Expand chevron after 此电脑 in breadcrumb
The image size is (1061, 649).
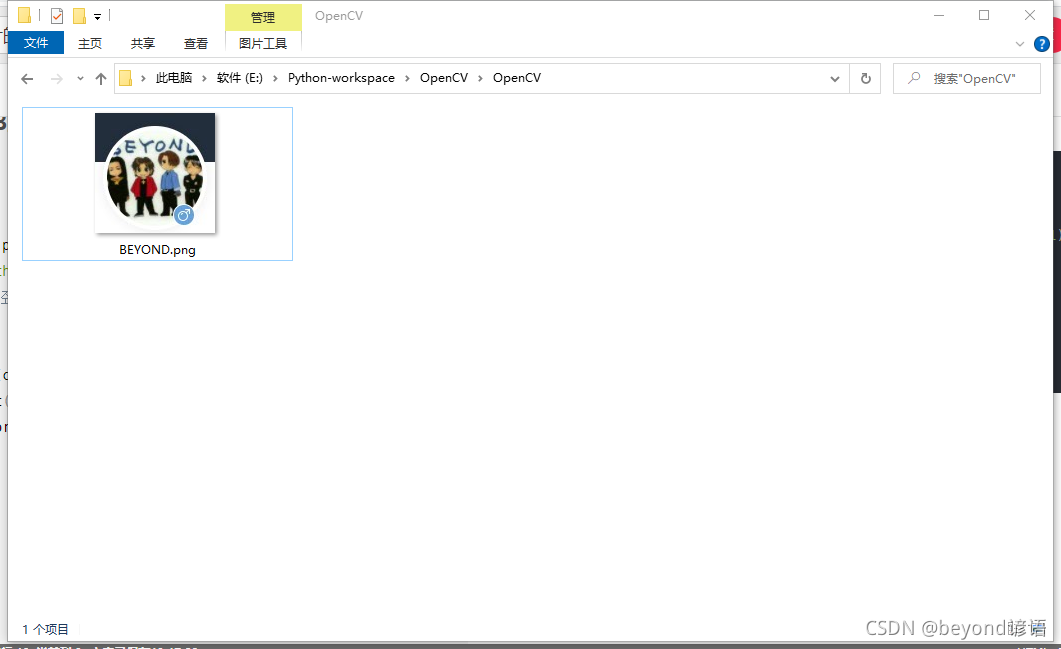pos(204,79)
